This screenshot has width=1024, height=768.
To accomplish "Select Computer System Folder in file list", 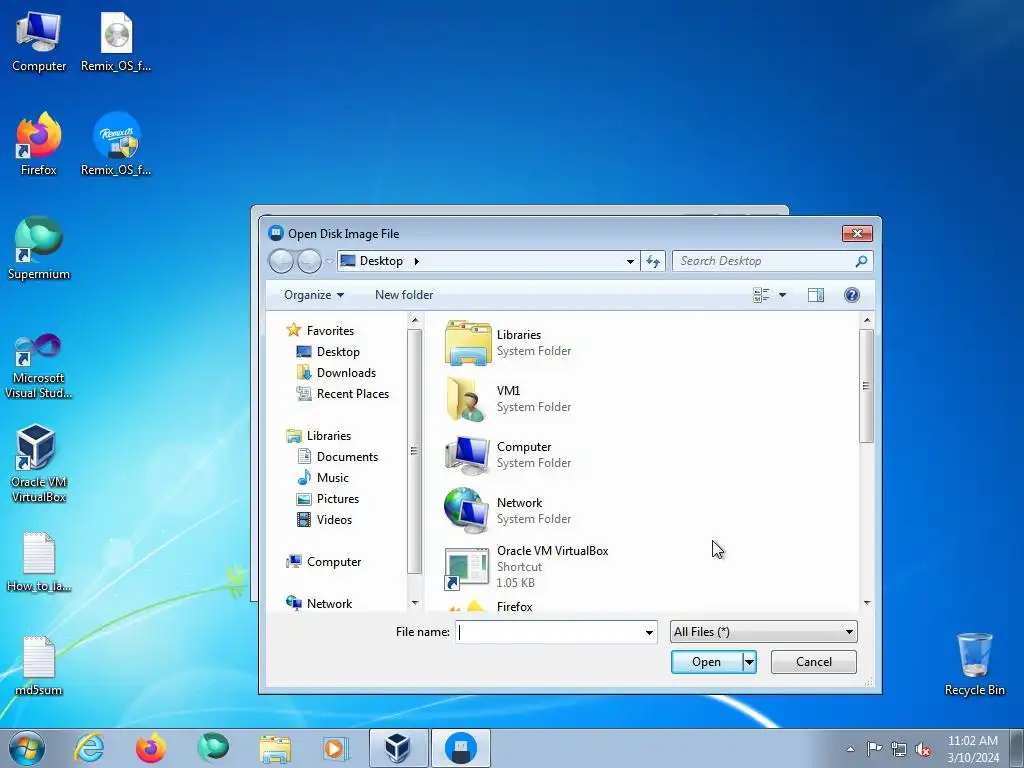I will (509, 455).
